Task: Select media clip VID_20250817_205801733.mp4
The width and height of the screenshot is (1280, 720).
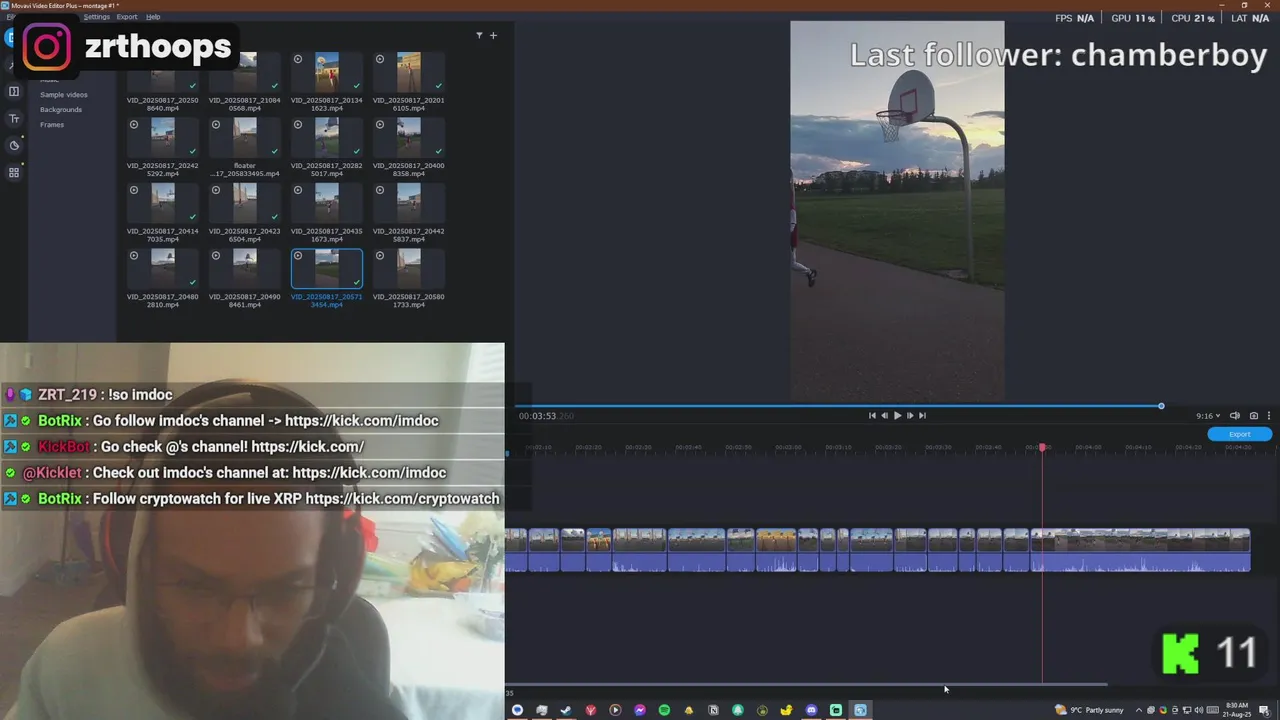Action: [x=409, y=268]
